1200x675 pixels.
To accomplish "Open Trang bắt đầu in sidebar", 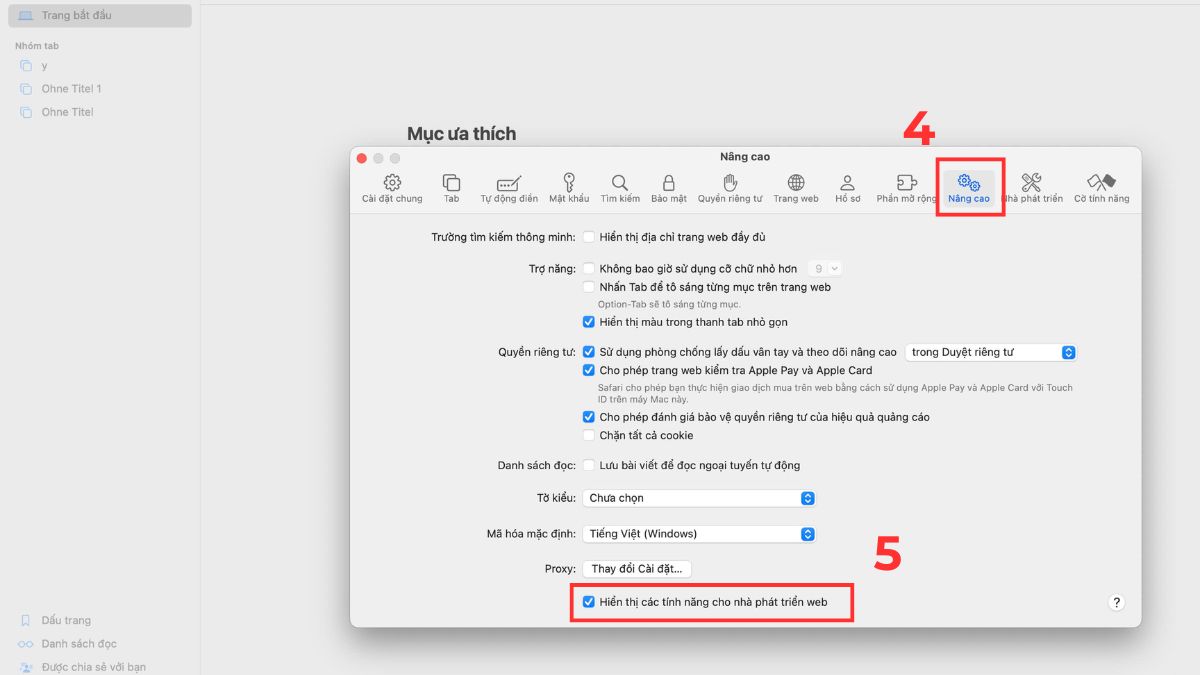I will [99, 15].
